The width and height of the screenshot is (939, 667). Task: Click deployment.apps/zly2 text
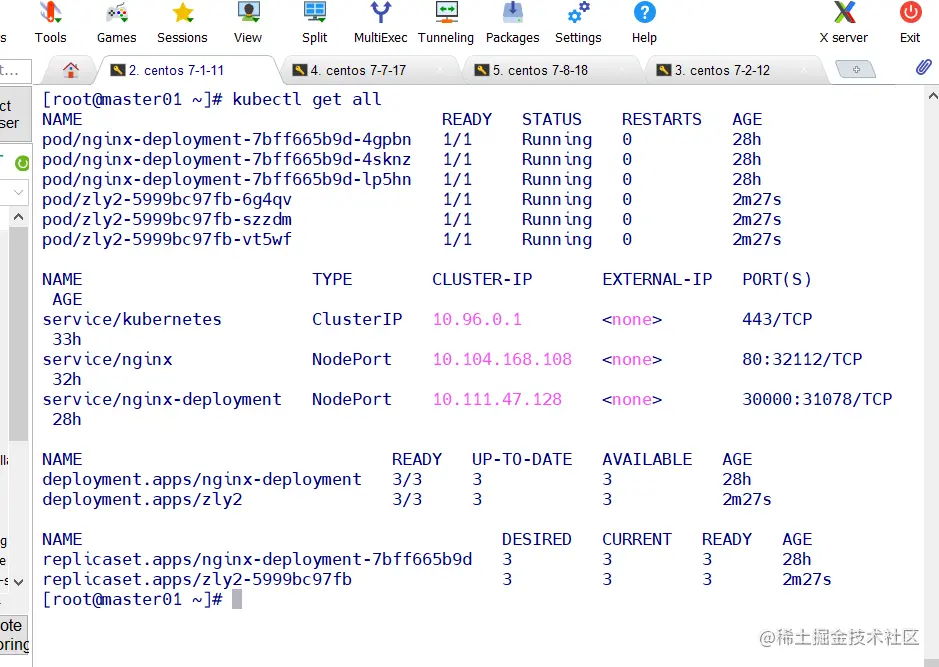142,499
